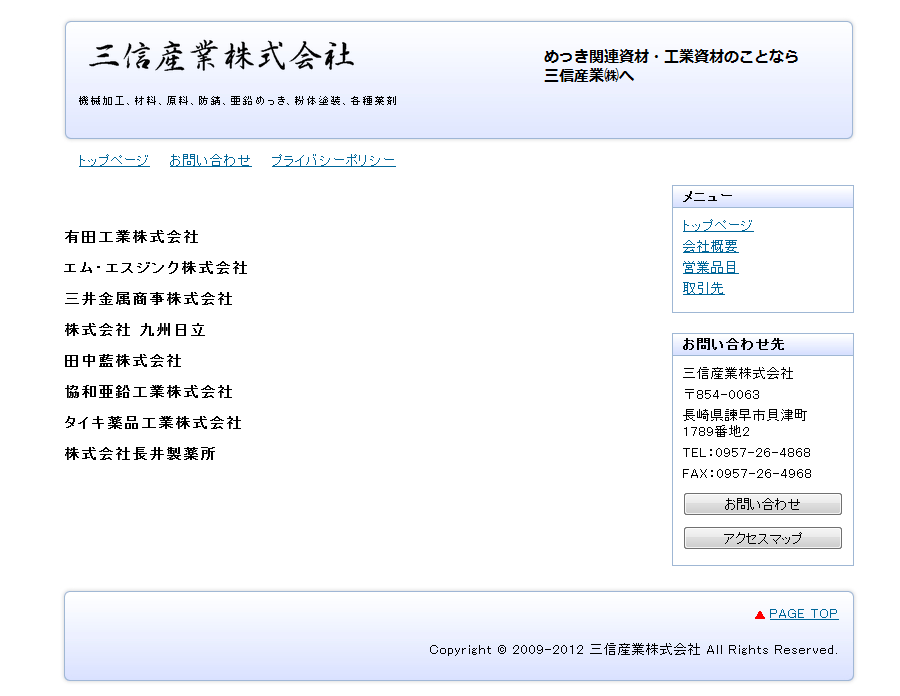Select 営業品目 in the メニュー sidebar
900x696 pixels.
710,267
